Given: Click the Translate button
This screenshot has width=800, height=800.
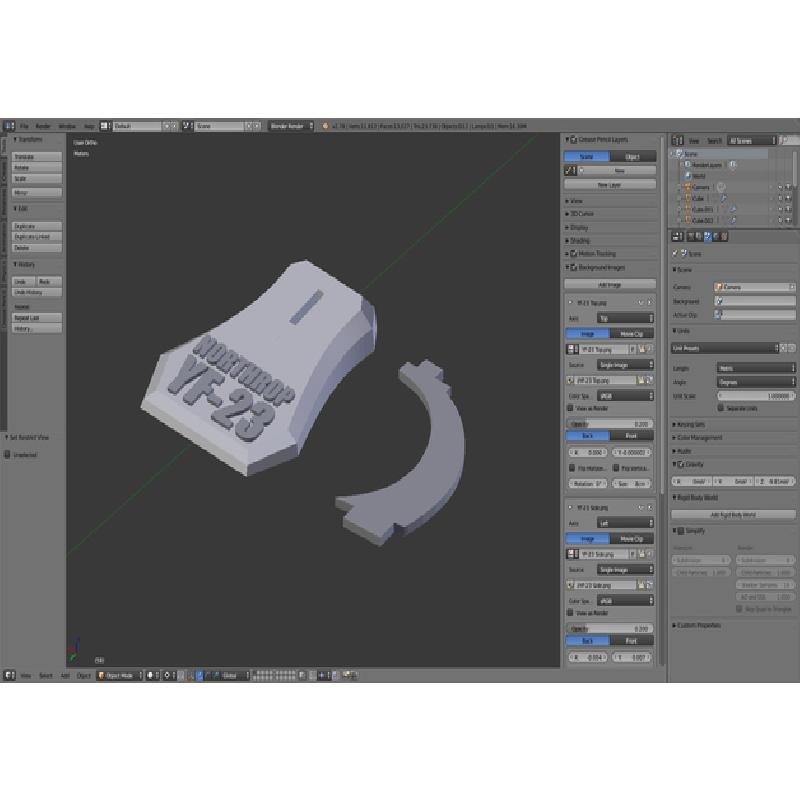Looking at the screenshot, I should (x=37, y=157).
